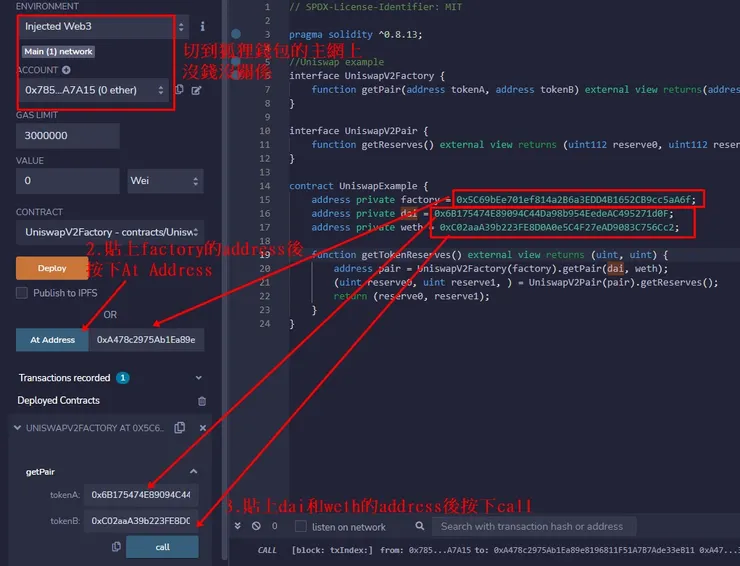This screenshot has height=566, width=740.
Task: Remove the deployed UniswapV2Factory instance
Action: click(x=203, y=428)
